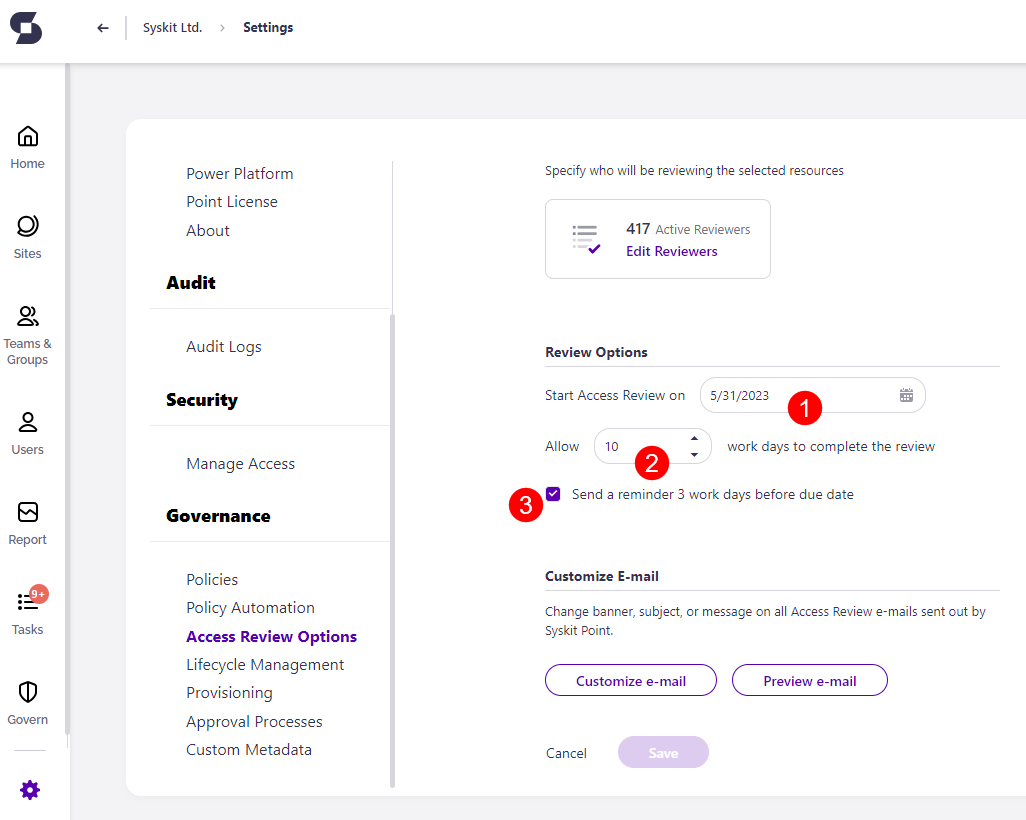Decrease work days using the down stepper
1026x820 pixels.
click(695, 454)
